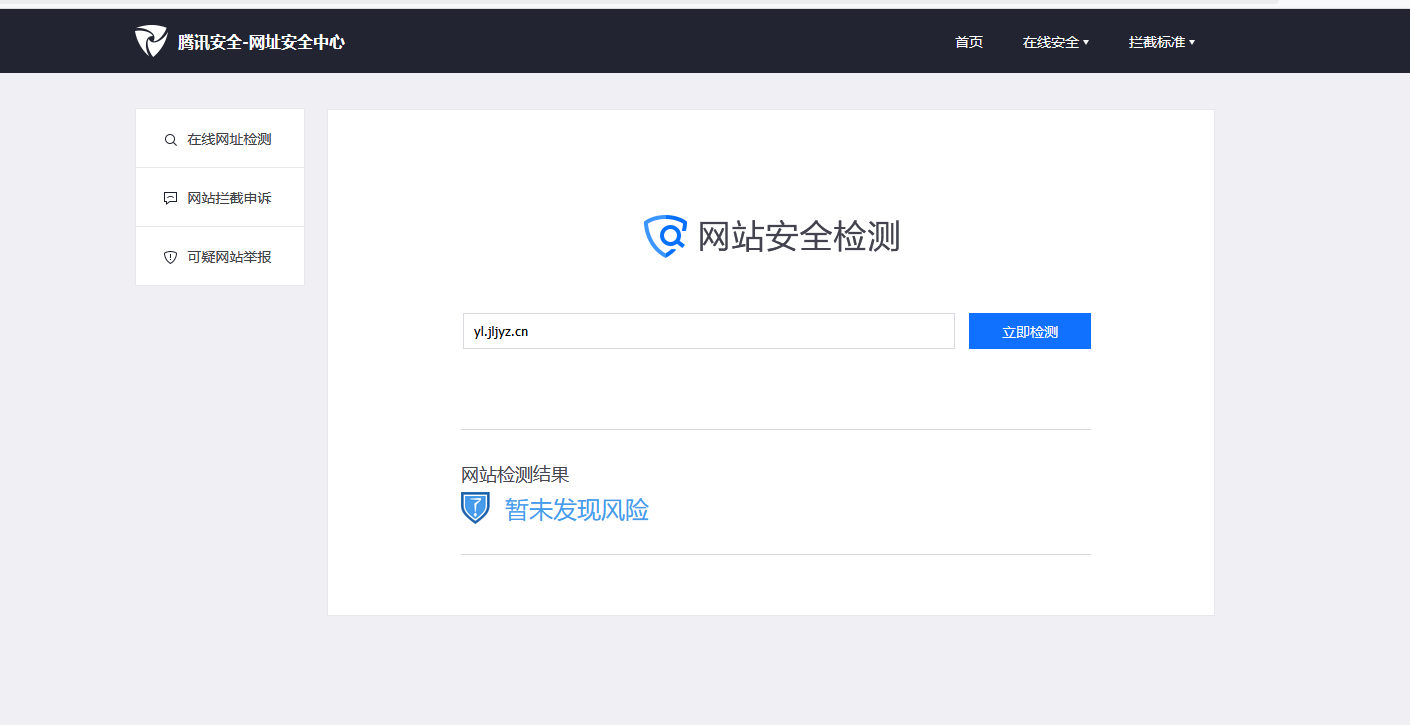The width and height of the screenshot is (1410, 725).
Task: Click the speech bubble icon beside 网站拦截申诉
Action: (x=170, y=198)
